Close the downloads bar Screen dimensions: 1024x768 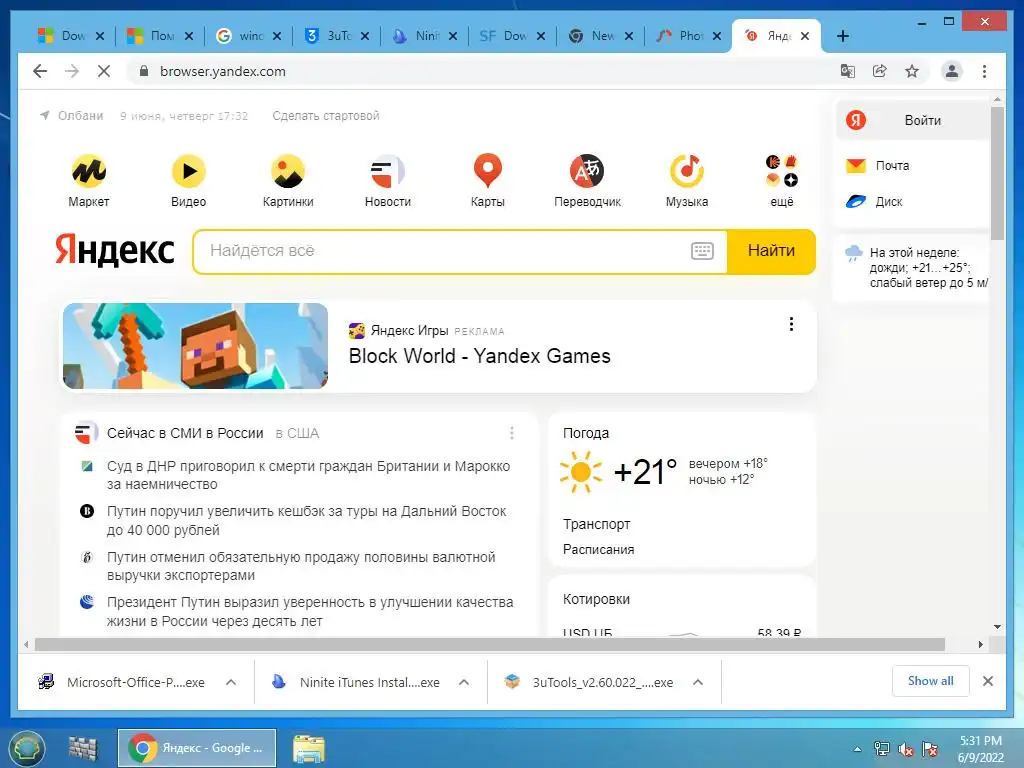(987, 681)
